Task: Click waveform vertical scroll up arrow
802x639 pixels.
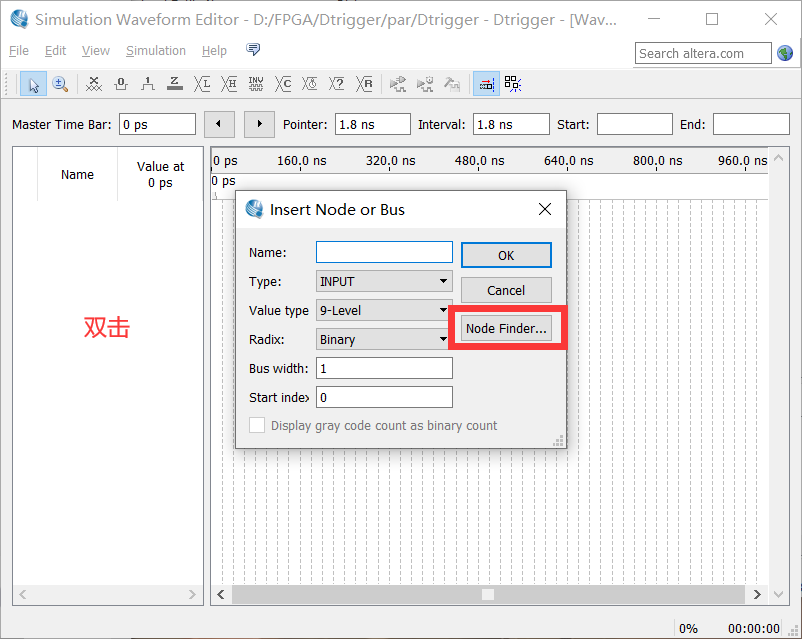Action: click(x=778, y=158)
